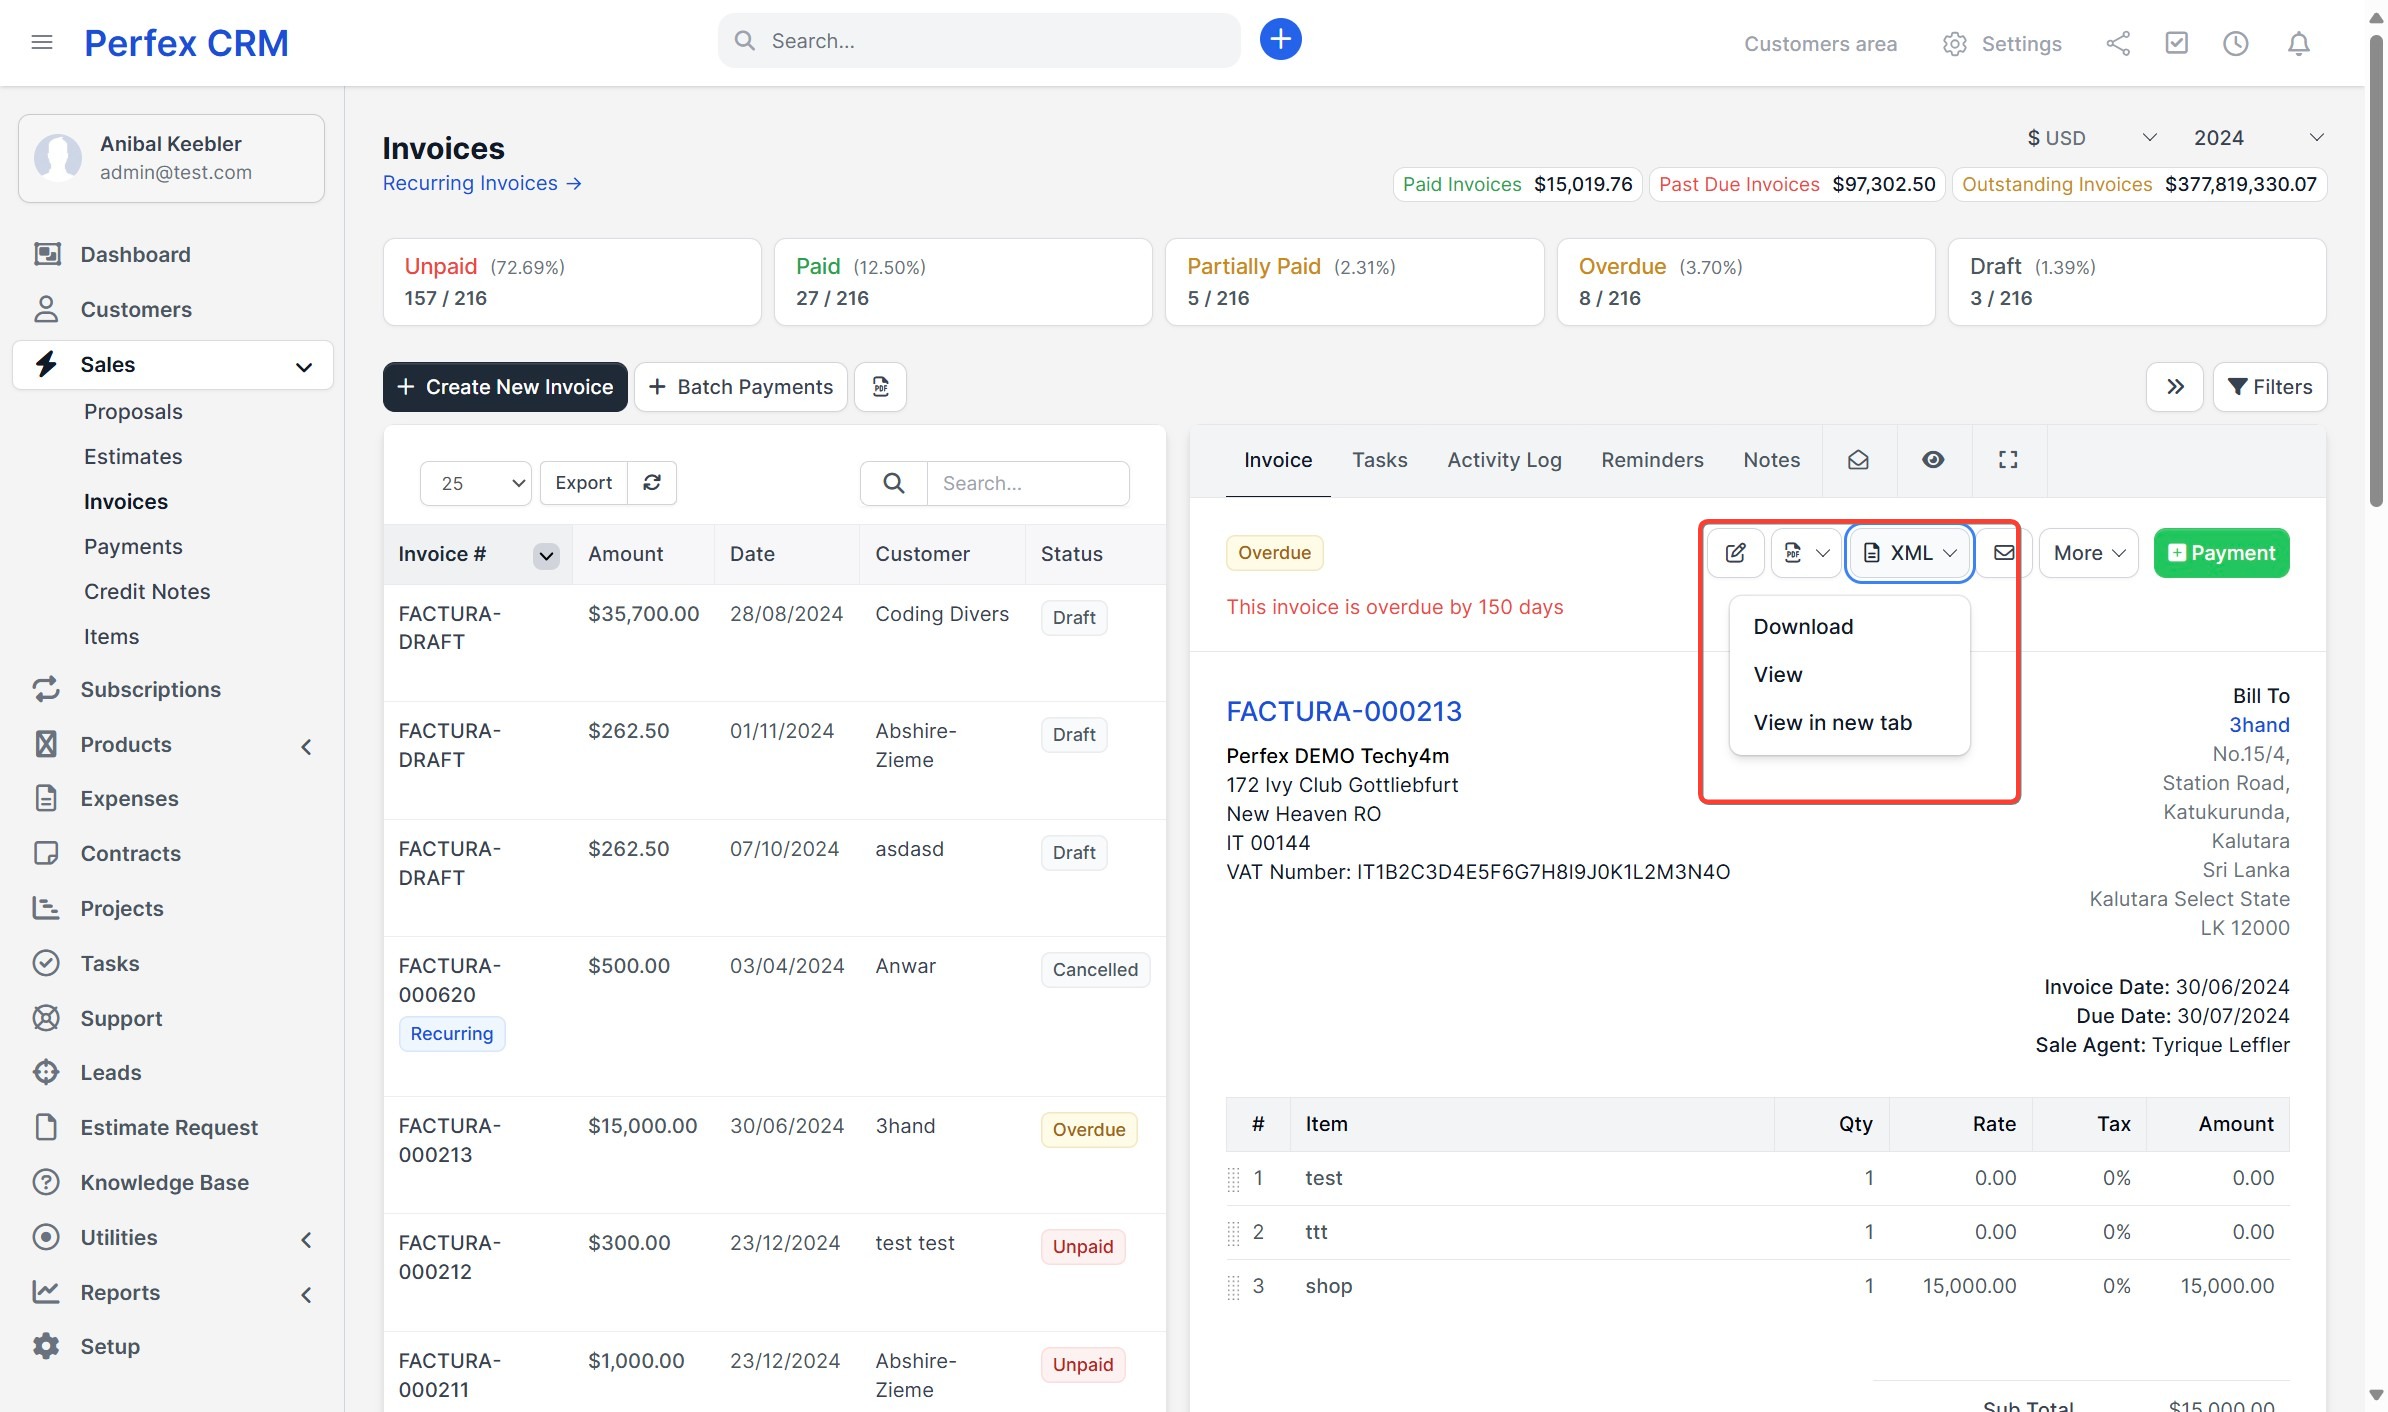The image size is (2388, 1412).
Task: Click the edit invoice pencil icon
Action: [x=1735, y=553]
